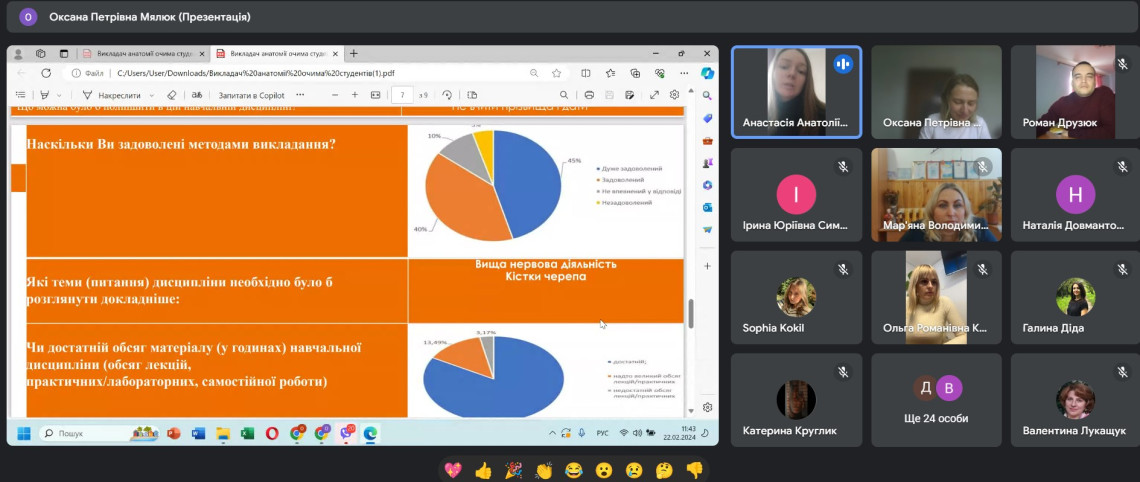Open the Edge profile icon
Screen dimensions: 1140x482
(19, 54)
